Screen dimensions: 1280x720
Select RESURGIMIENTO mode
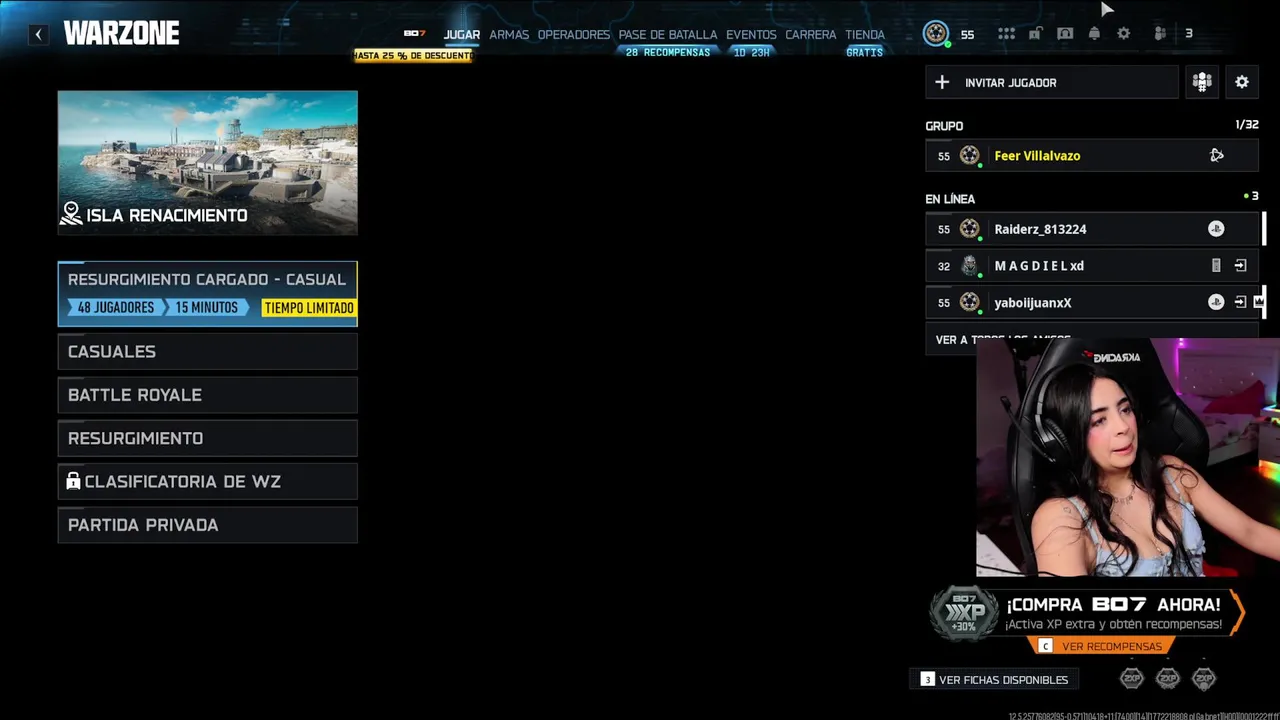coord(207,438)
